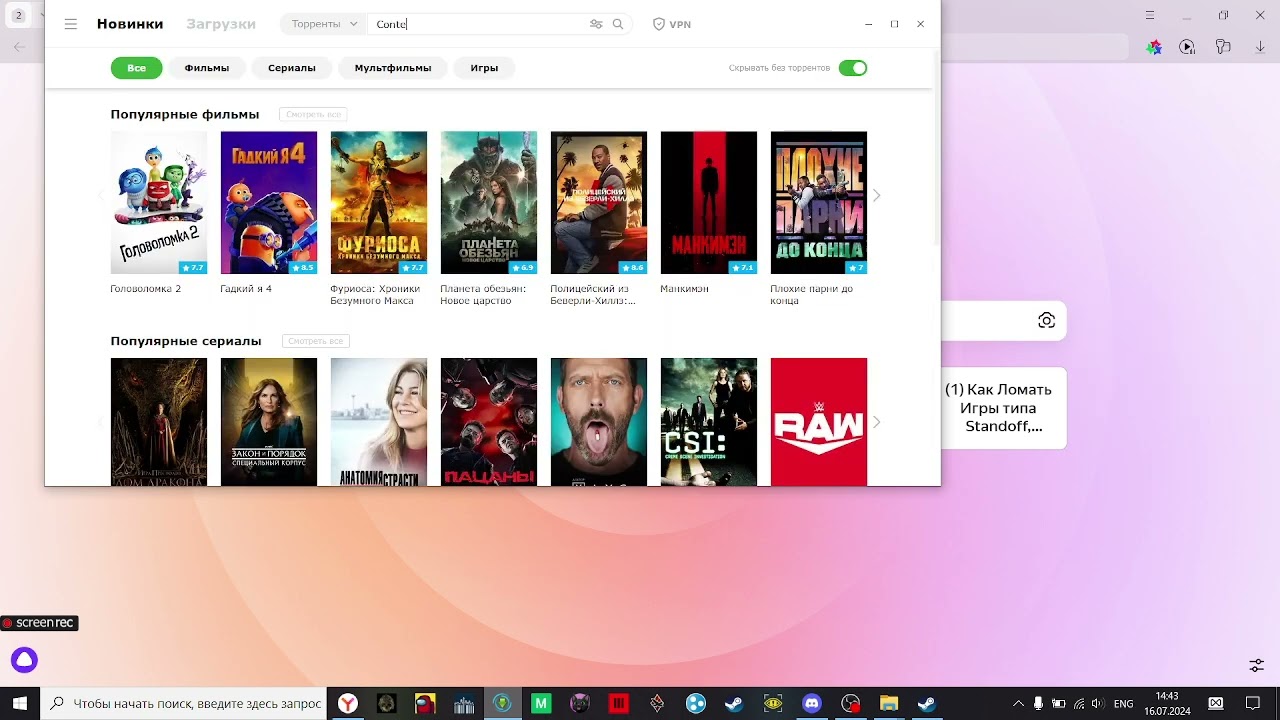The width and height of the screenshot is (1280, 720).
Task: Click the VPN shield icon
Action: [659, 24]
